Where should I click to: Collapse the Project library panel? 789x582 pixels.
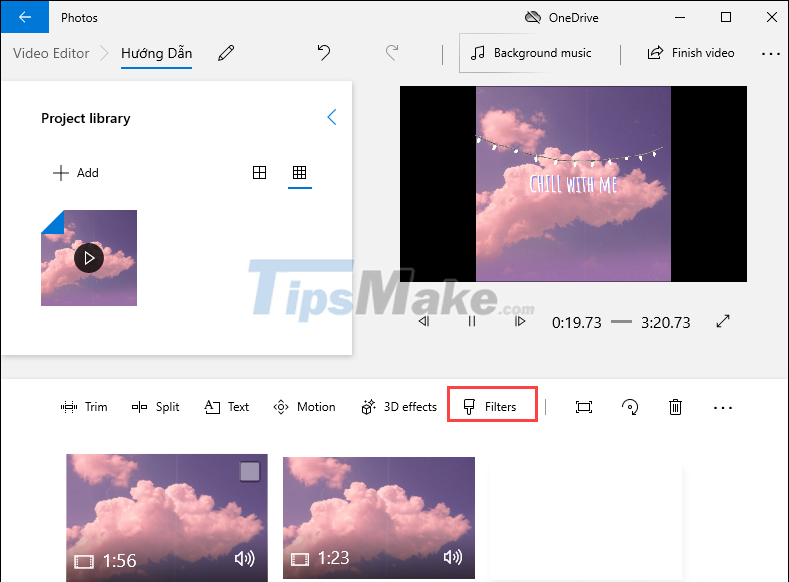[x=332, y=117]
